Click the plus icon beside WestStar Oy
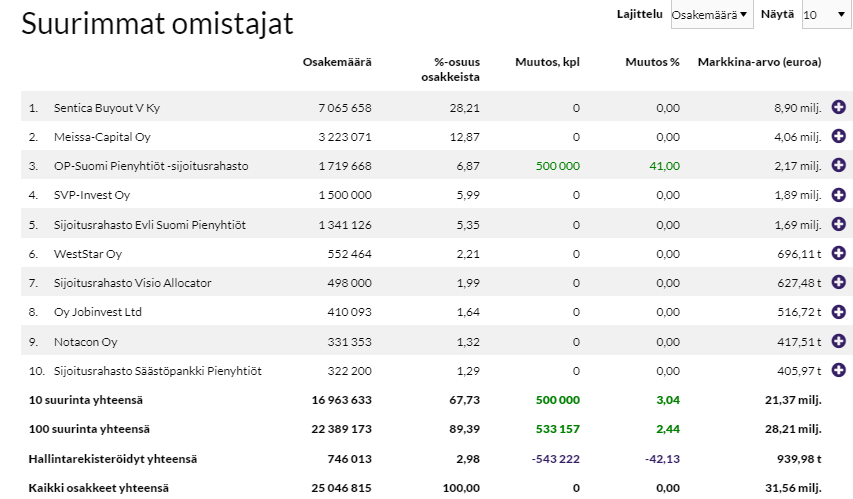Image resolution: width=853 pixels, height=499 pixels. click(838, 253)
